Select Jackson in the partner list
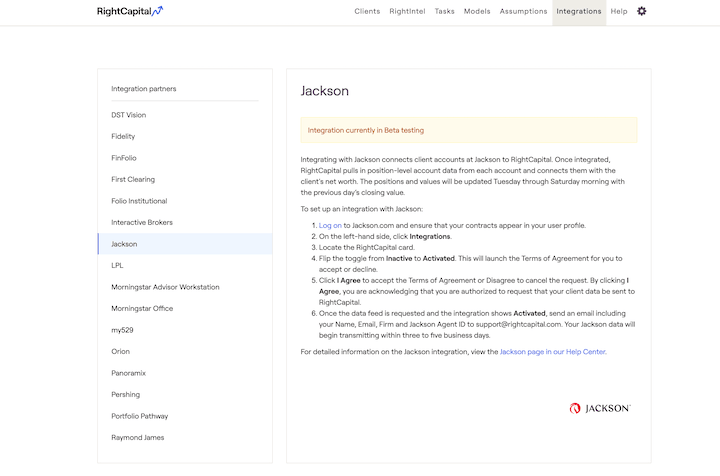The width and height of the screenshot is (720, 476). 185,244
